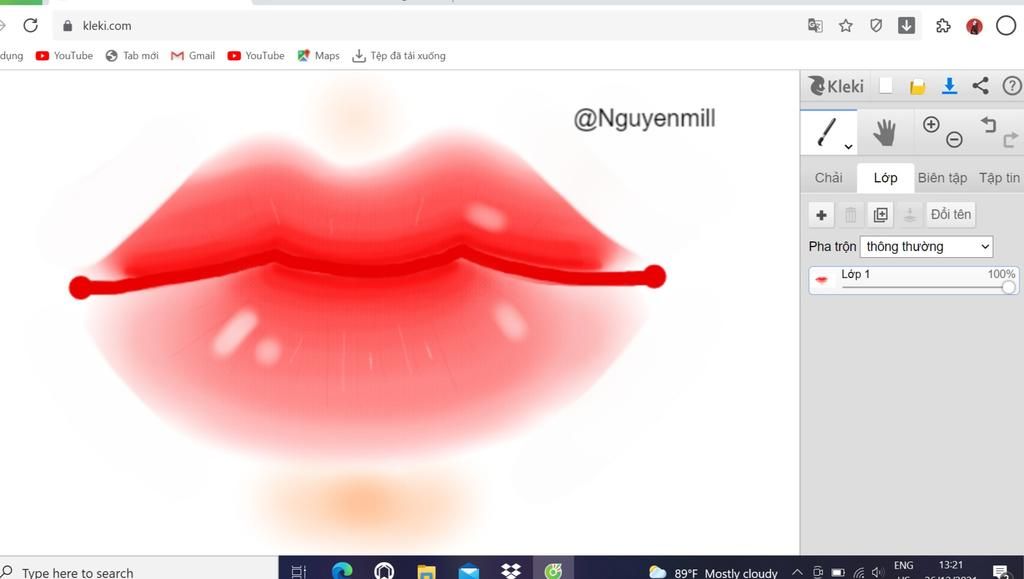Open Dropbox from the taskbar
The image size is (1024, 579).
[x=511, y=571]
